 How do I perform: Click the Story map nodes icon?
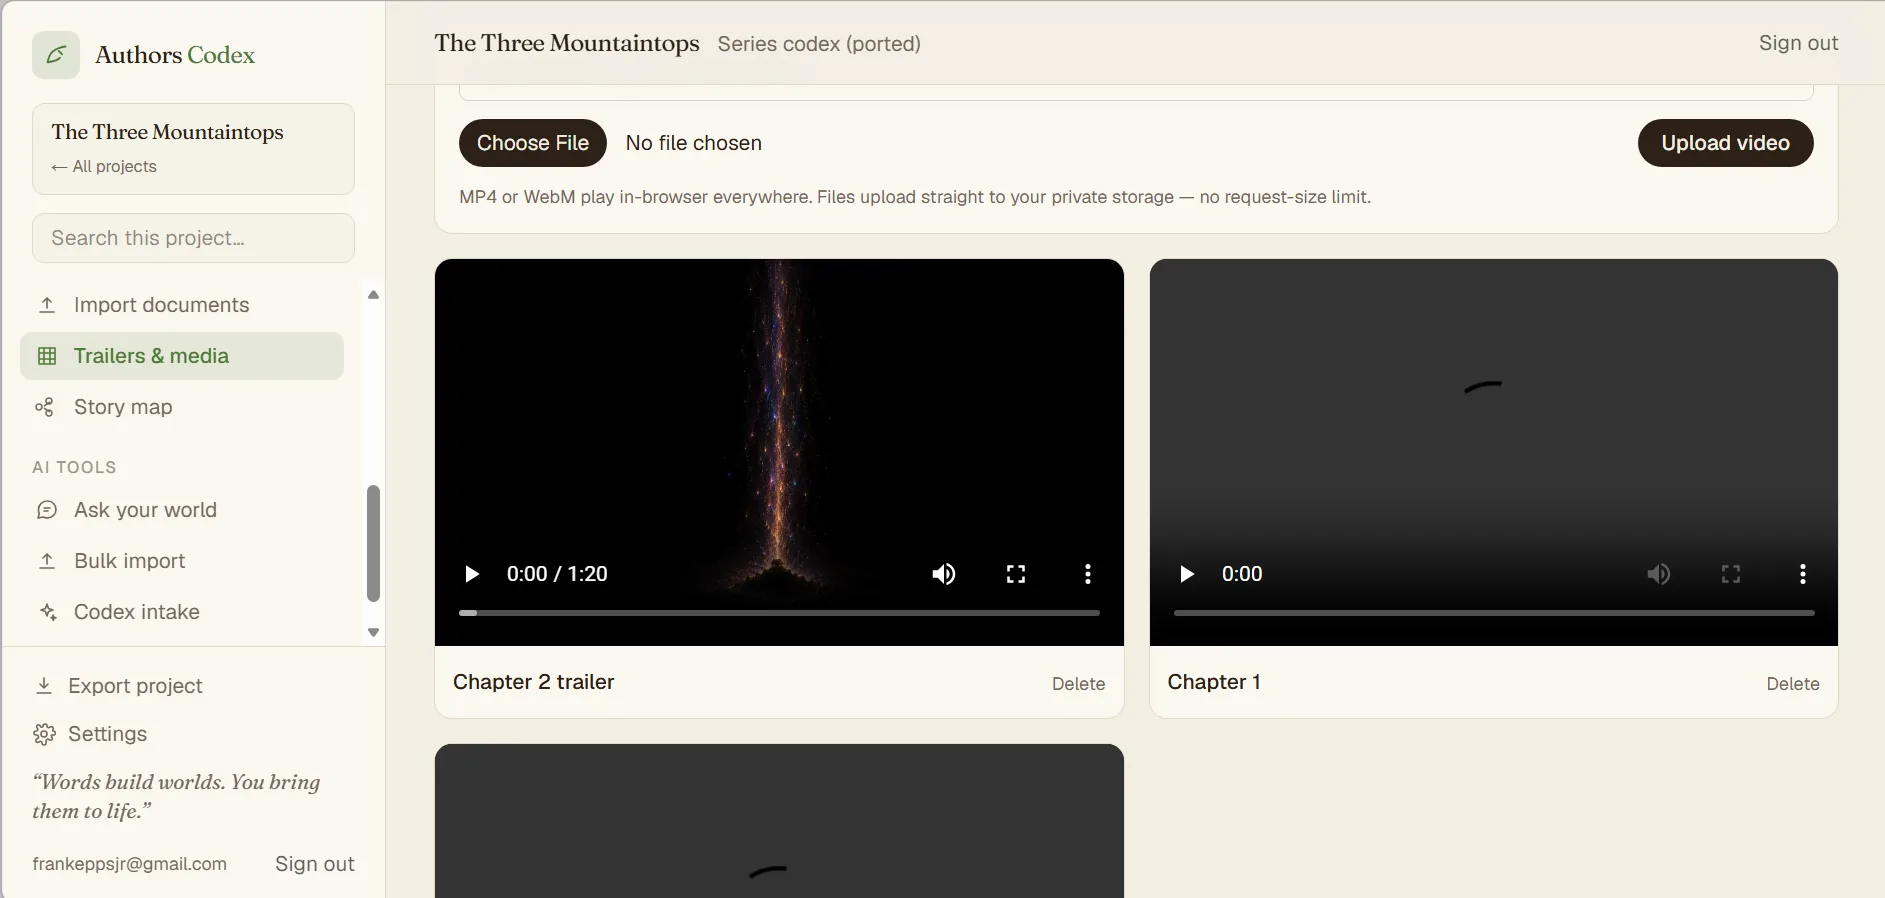(x=44, y=407)
